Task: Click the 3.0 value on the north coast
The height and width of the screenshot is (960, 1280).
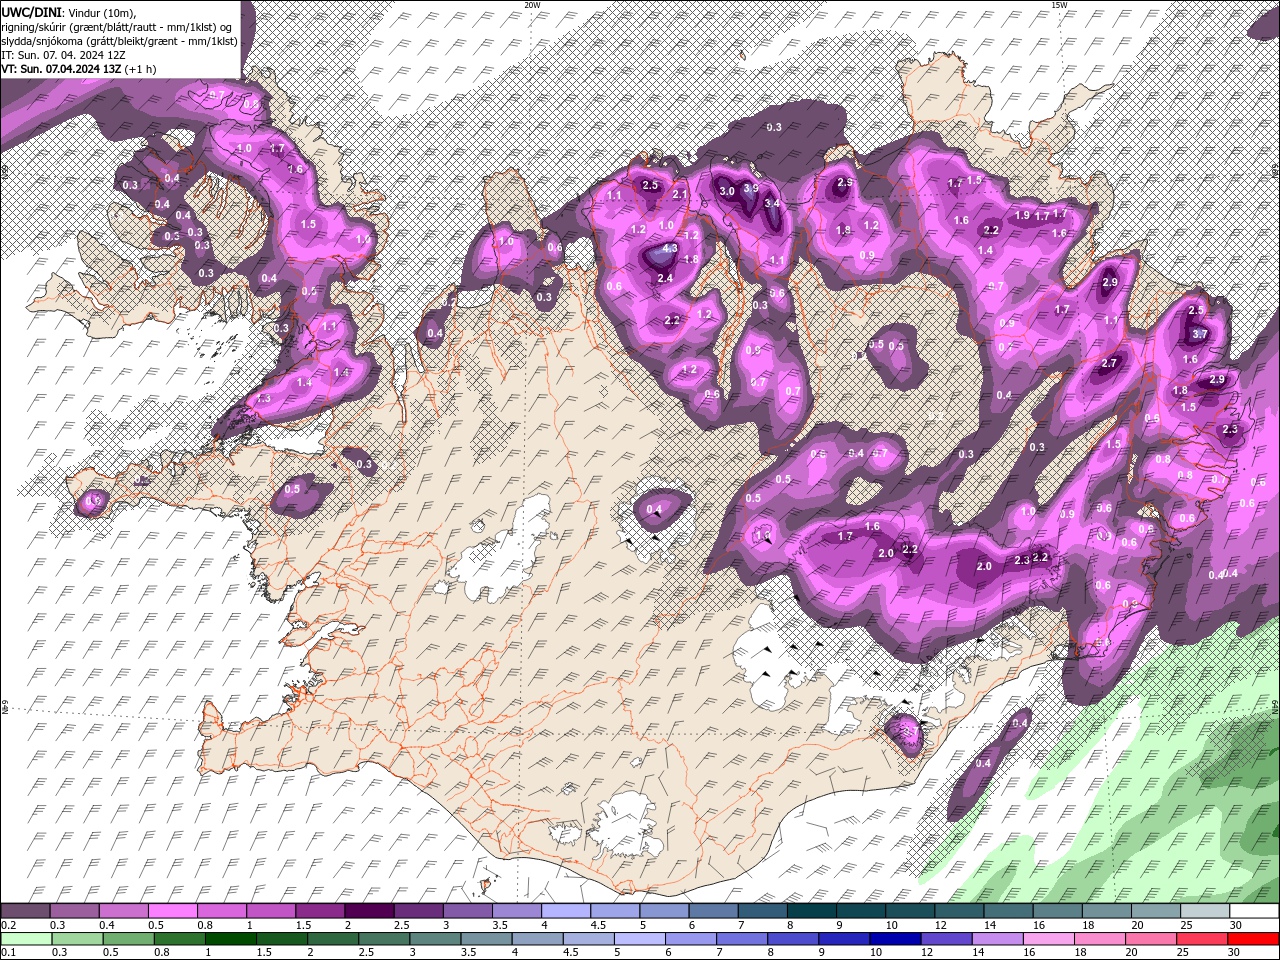Action: pos(727,191)
